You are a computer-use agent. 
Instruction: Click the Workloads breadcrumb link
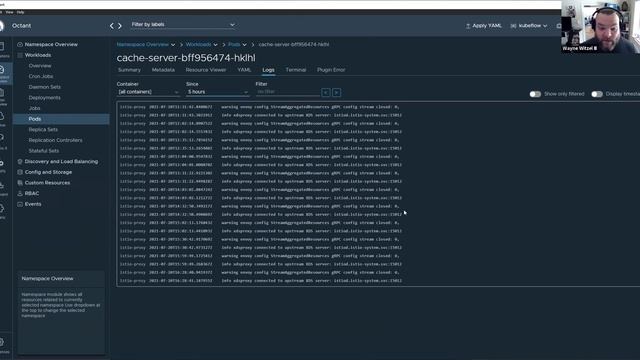point(198,44)
